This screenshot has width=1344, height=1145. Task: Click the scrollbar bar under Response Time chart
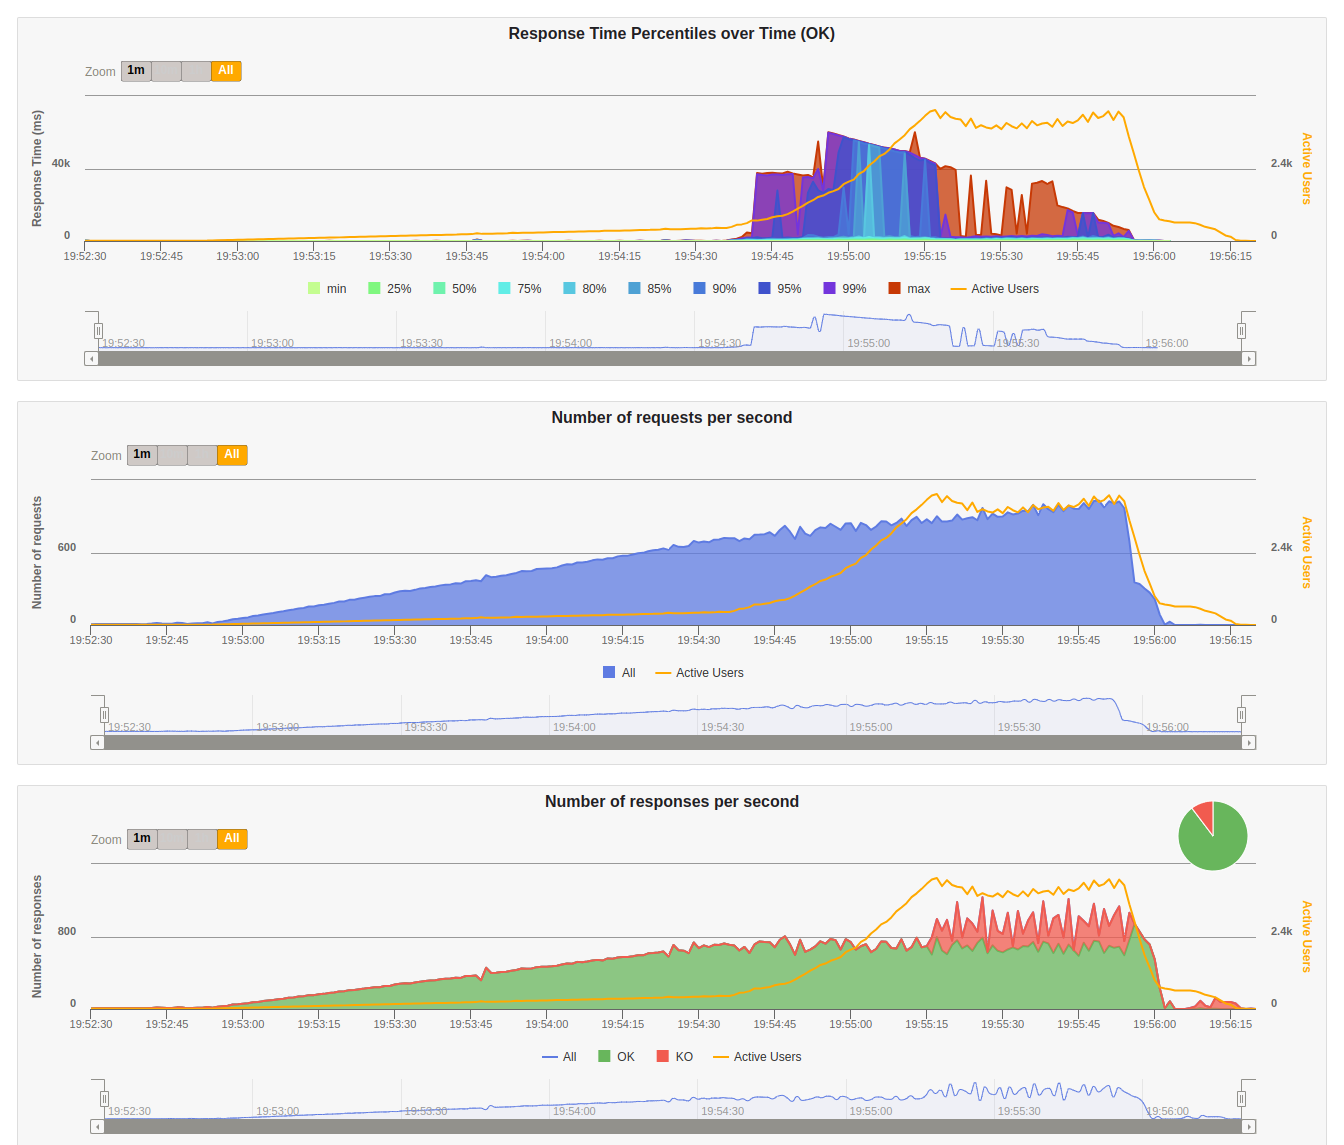click(x=670, y=358)
